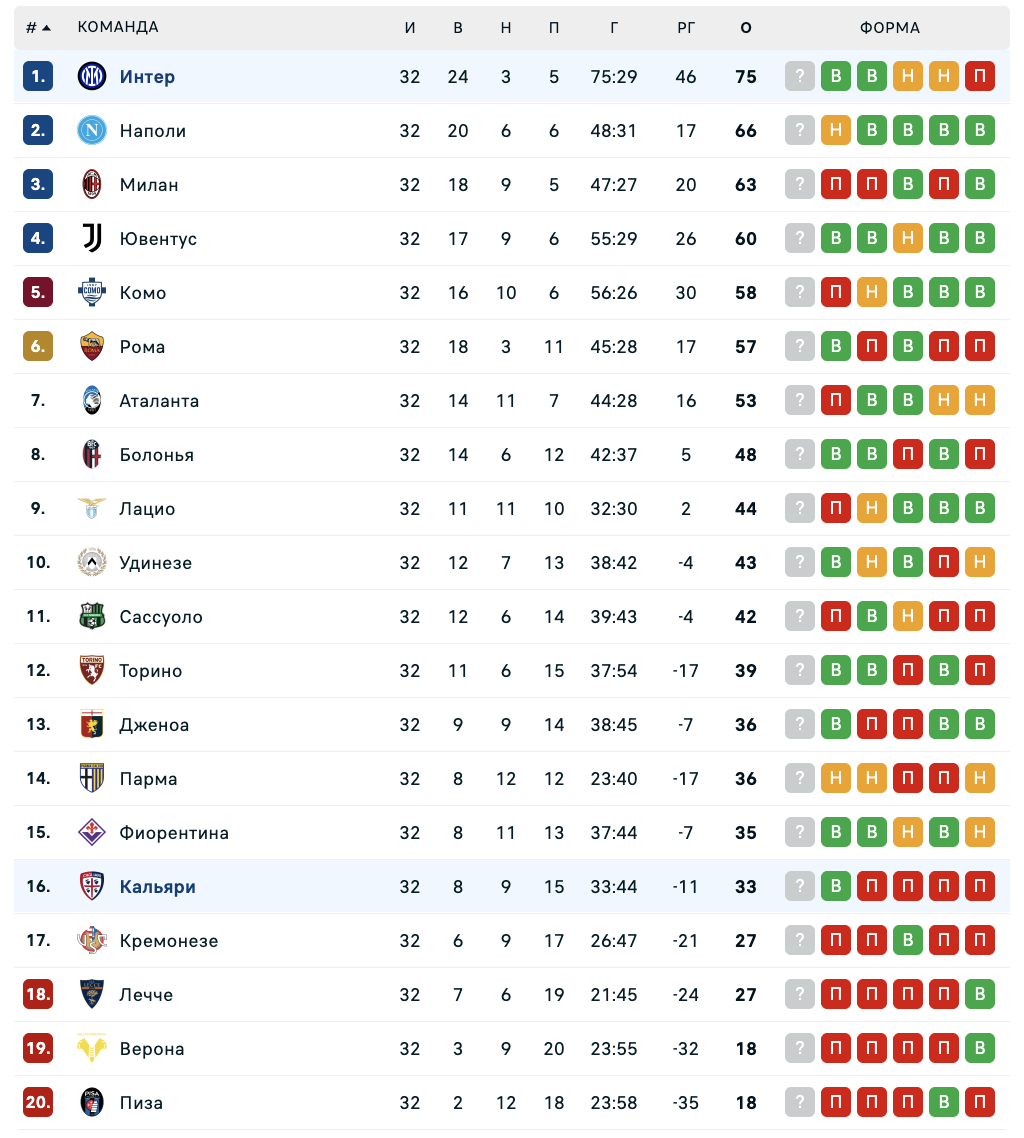Screen dimensions: 1024x1138
Task: Open the Кальяри team page link
Action: (x=158, y=887)
